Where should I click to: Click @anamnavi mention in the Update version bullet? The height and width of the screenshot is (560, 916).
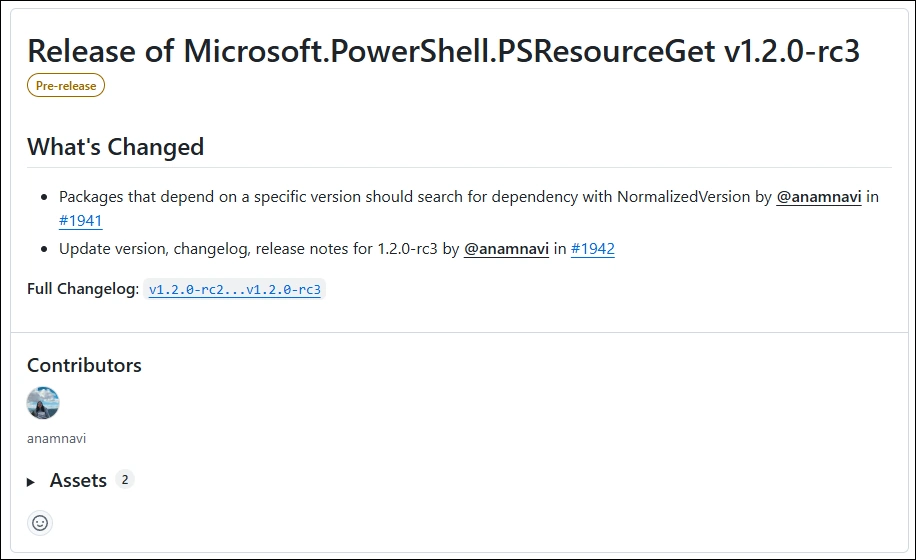point(506,248)
